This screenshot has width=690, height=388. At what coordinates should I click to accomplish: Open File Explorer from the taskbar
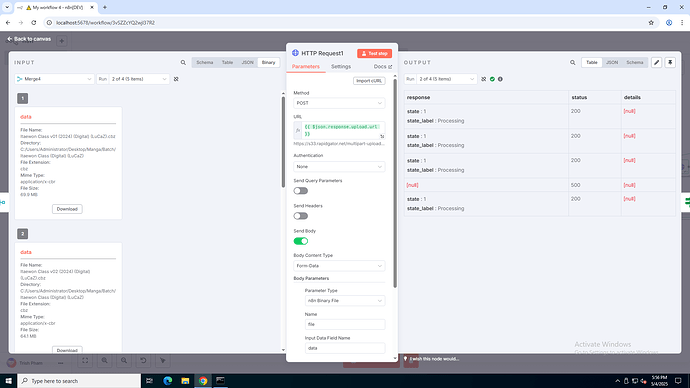(185, 381)
